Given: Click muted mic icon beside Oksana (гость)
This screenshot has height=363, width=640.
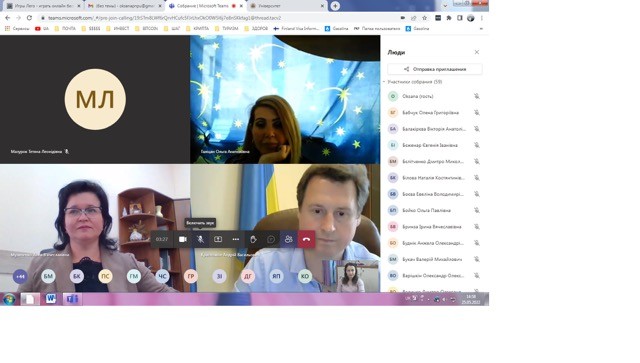Looking at the screenshot, I should (476, 96).
